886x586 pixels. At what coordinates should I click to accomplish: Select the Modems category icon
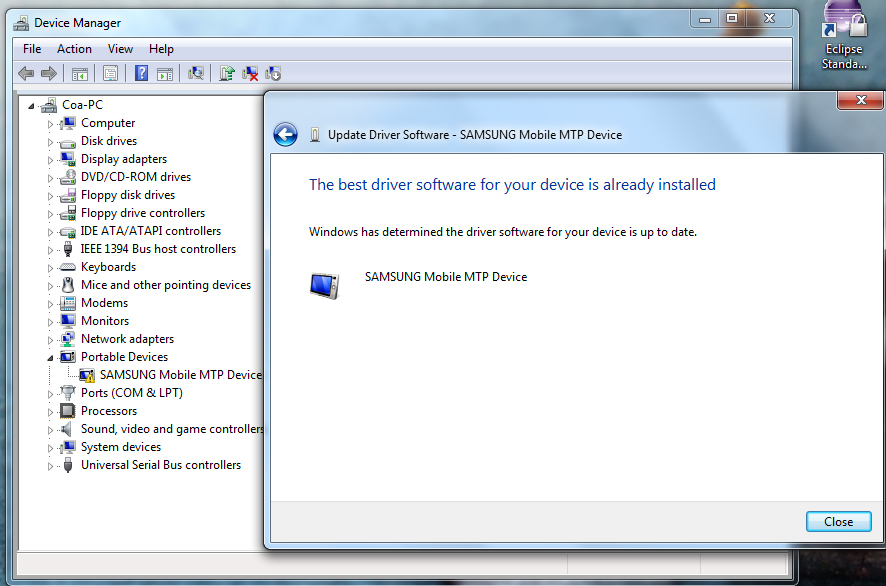(x=68, y=303)
